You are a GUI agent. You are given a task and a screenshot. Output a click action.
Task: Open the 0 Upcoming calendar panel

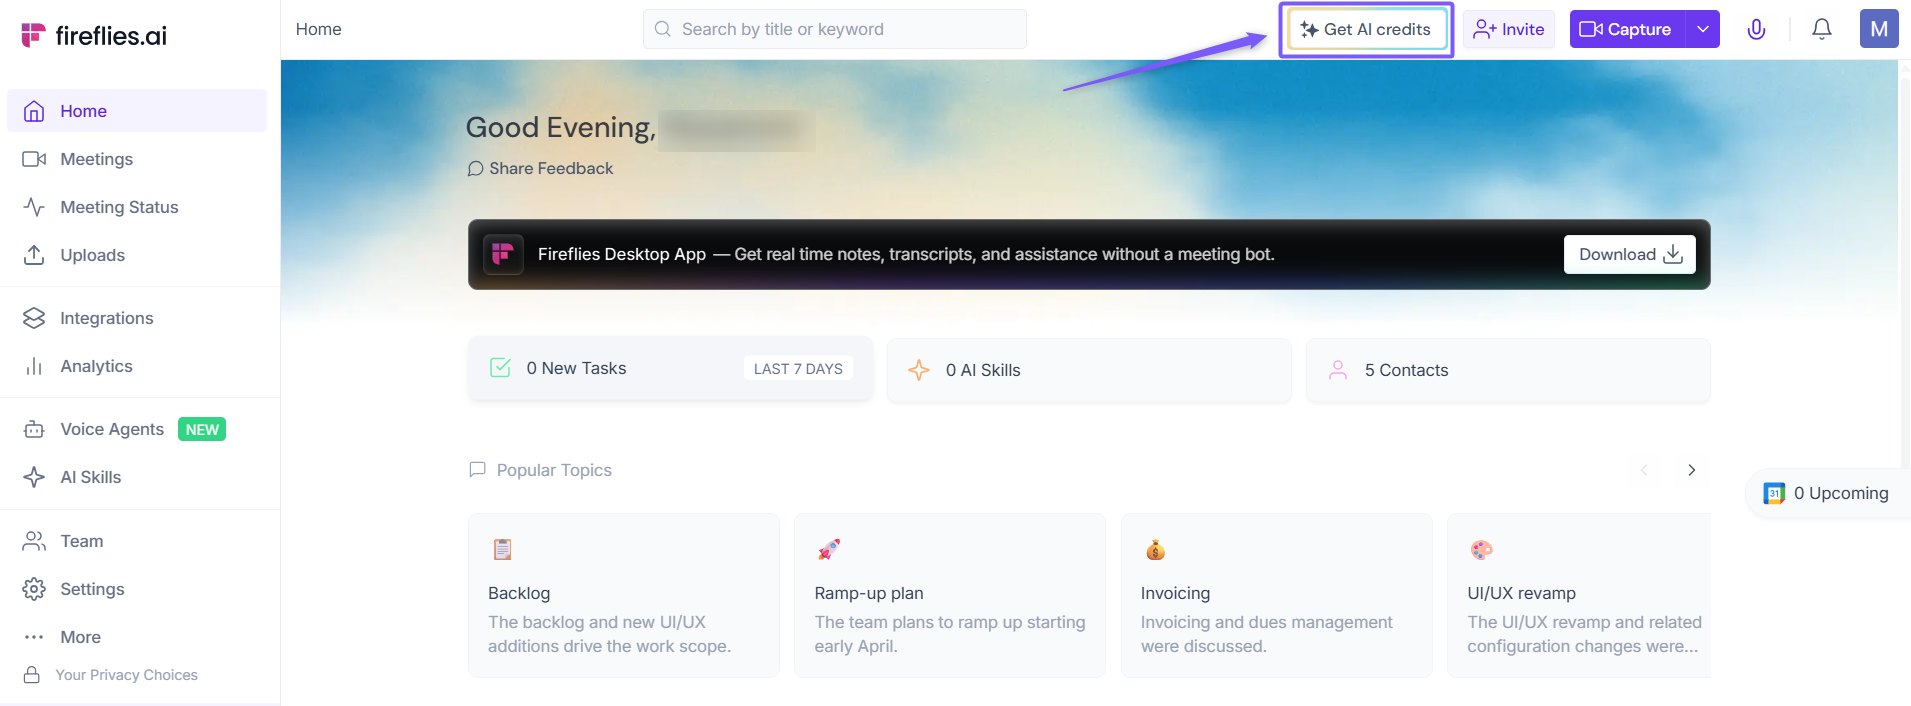tap(1827, 493)
